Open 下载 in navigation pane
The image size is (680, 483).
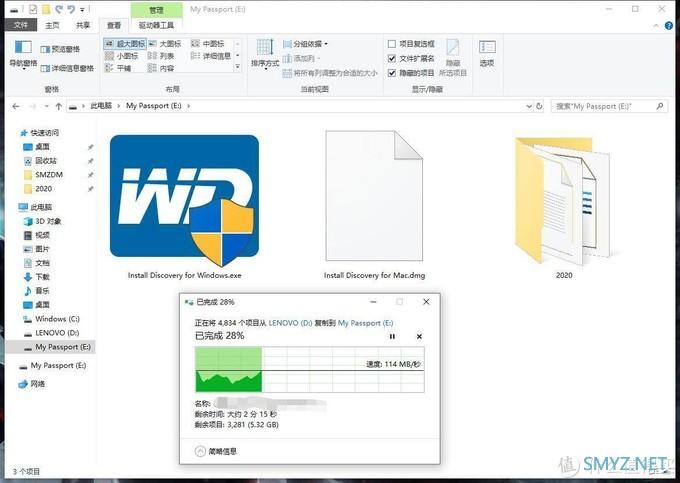click(x=42, y=277)
